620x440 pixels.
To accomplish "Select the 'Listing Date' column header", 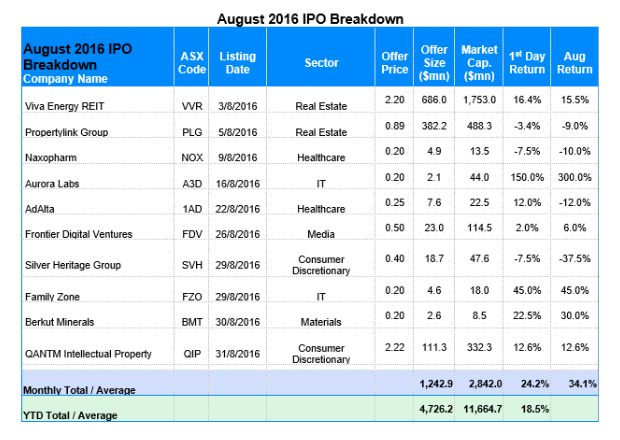I will pos(238,62).
